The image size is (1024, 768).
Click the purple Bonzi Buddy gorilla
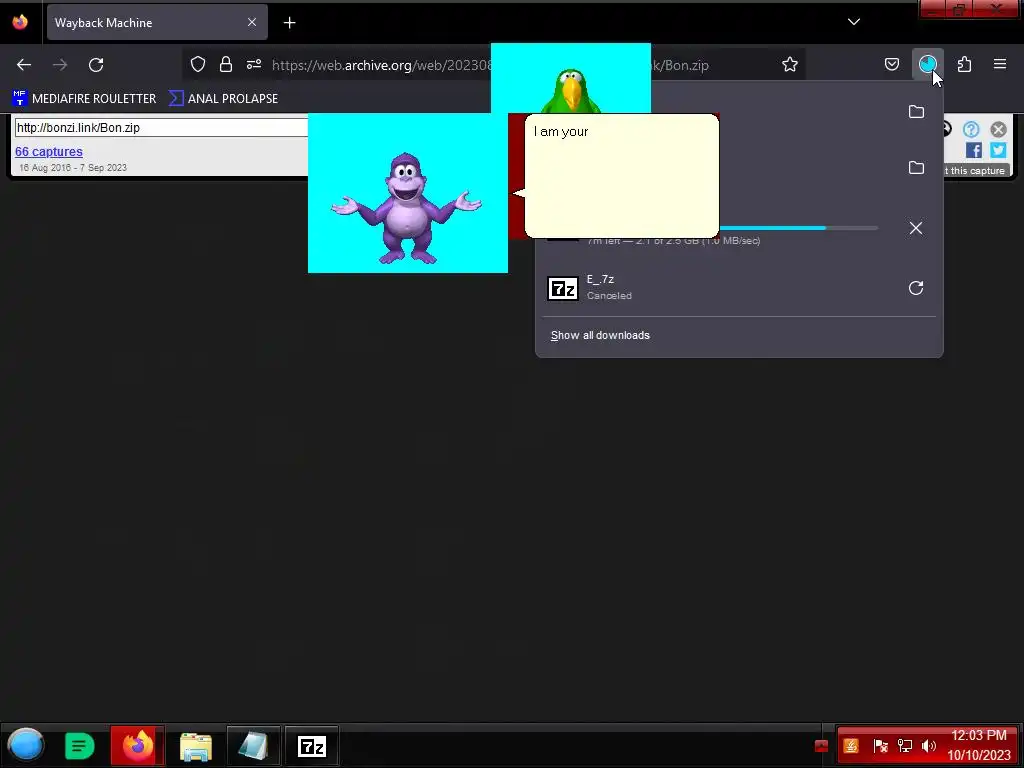pyautogui.click(x=406, y=207)
